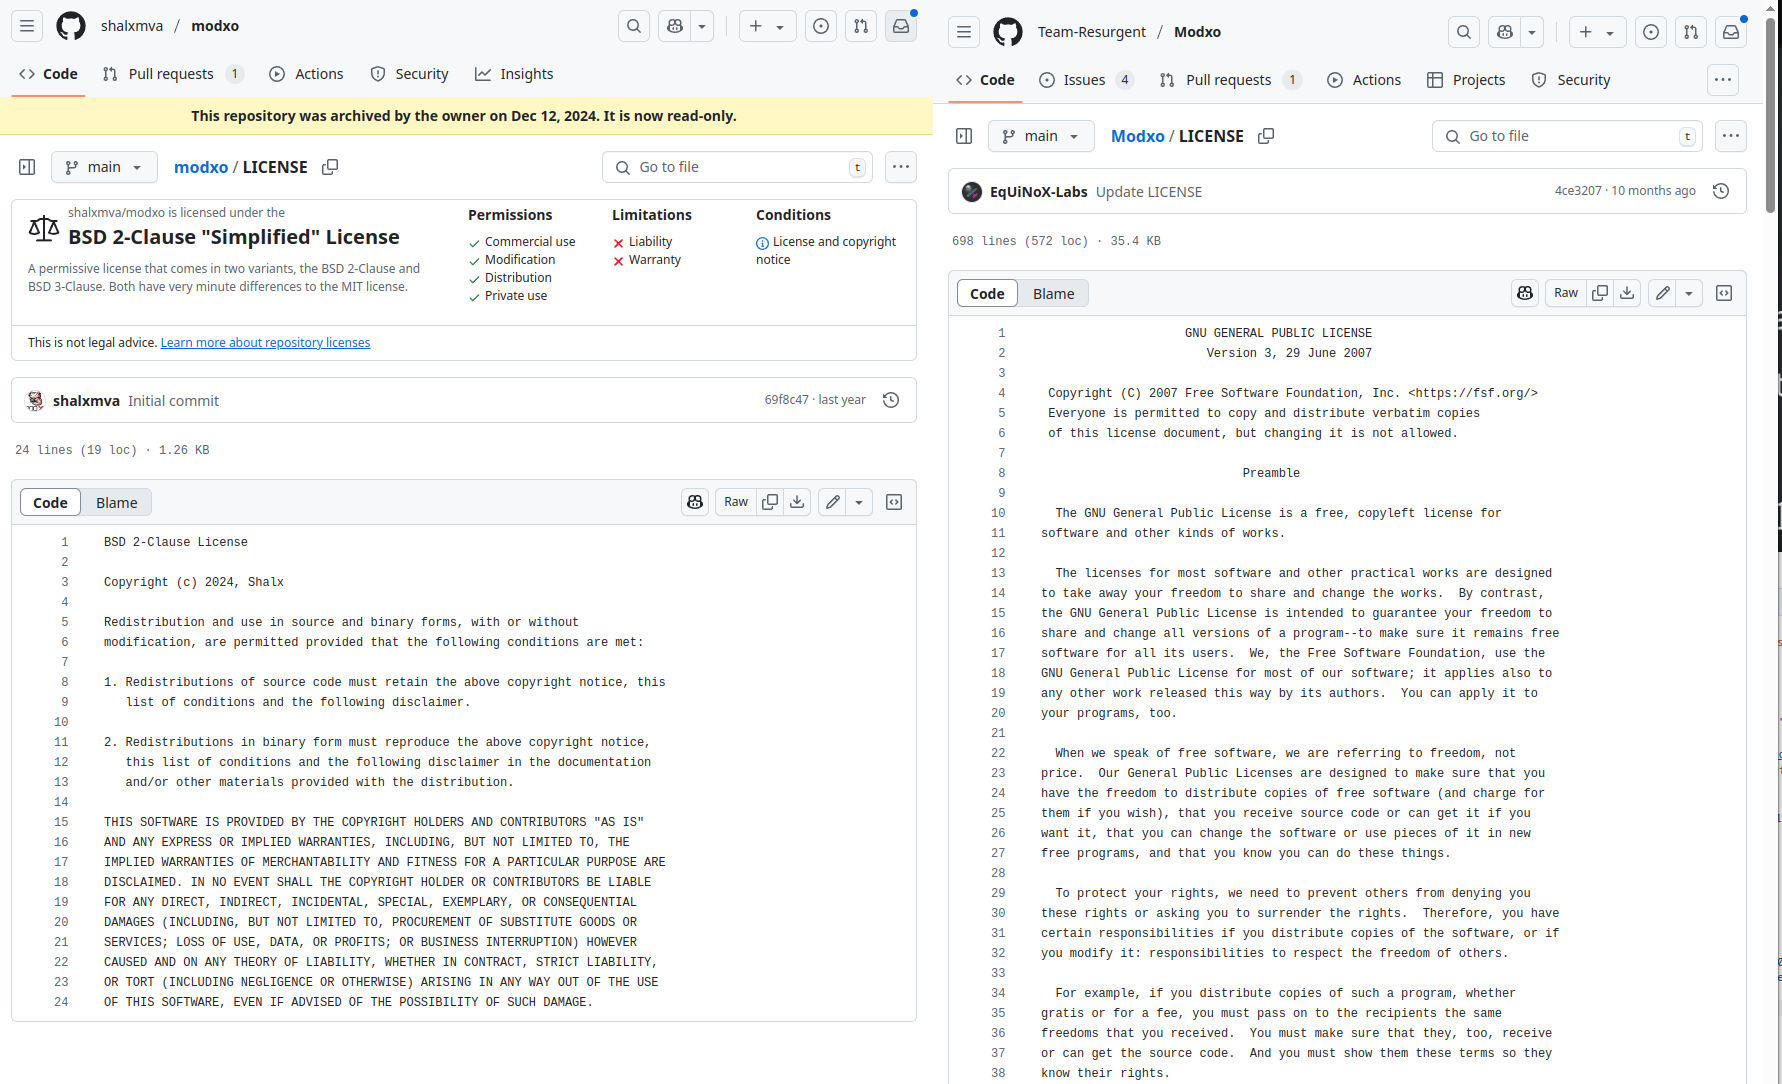Copy raw BSD LICENSE file contents
The width and height of the screenshot is (1782, 1084).
point(770,502)
